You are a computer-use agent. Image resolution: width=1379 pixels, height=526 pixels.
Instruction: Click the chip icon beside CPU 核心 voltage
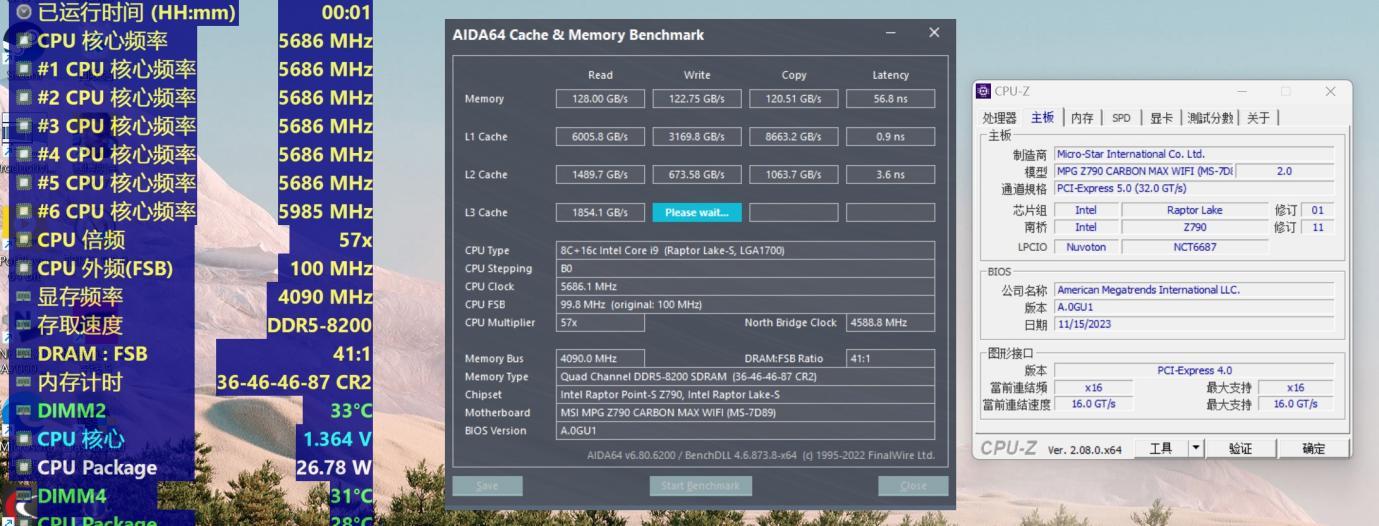coord(24,439)
